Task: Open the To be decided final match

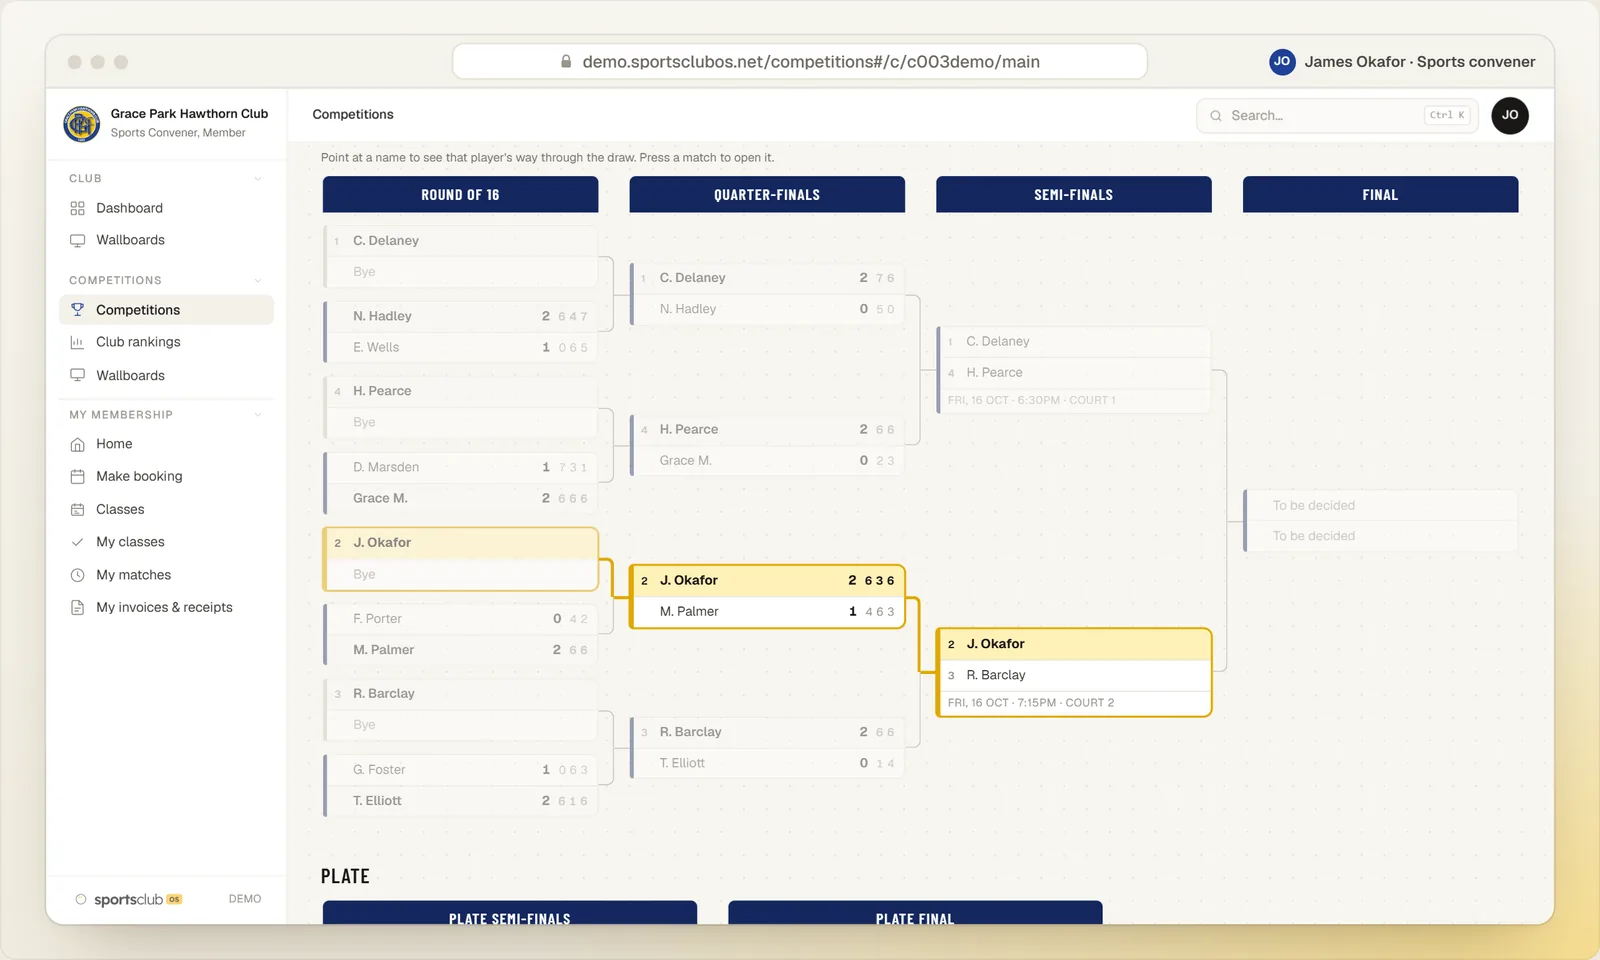Action: [1380, 521]
